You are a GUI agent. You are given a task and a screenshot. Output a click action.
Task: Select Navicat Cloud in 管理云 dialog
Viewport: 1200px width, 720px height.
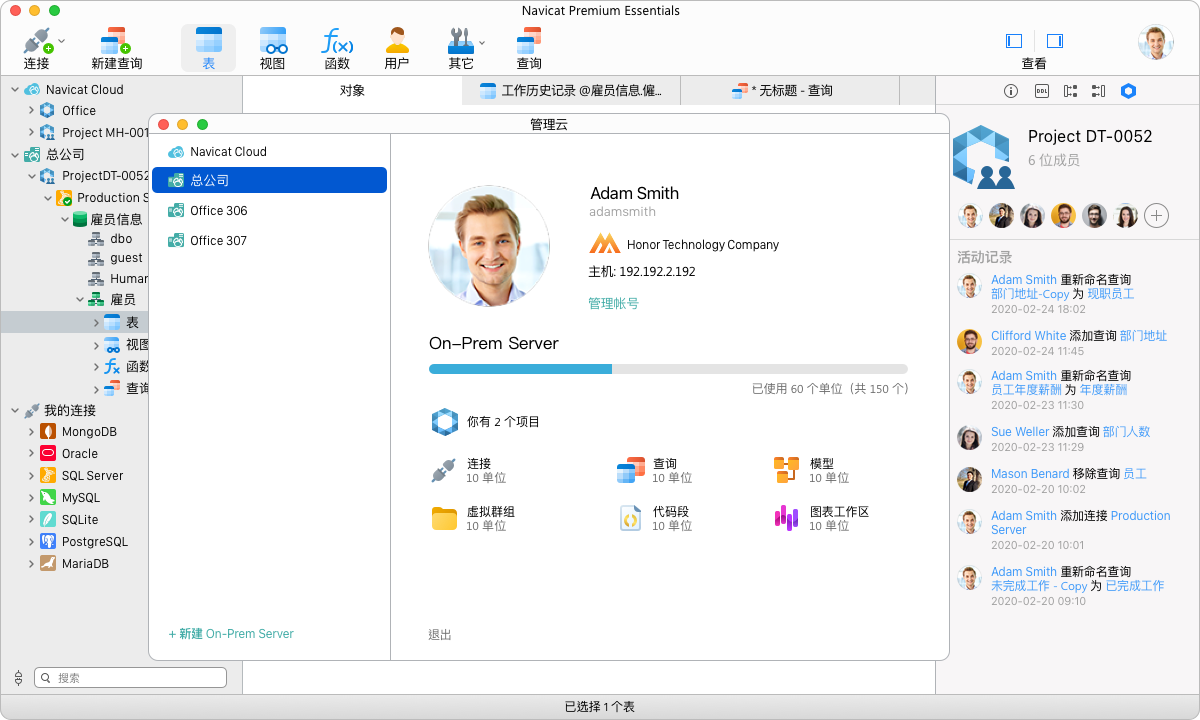click(x=268, y=152)
